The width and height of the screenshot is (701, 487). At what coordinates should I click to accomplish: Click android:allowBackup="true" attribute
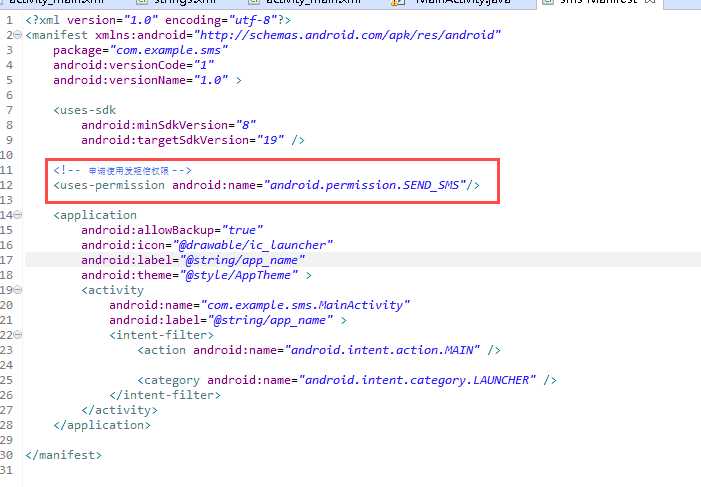point(172,230)
